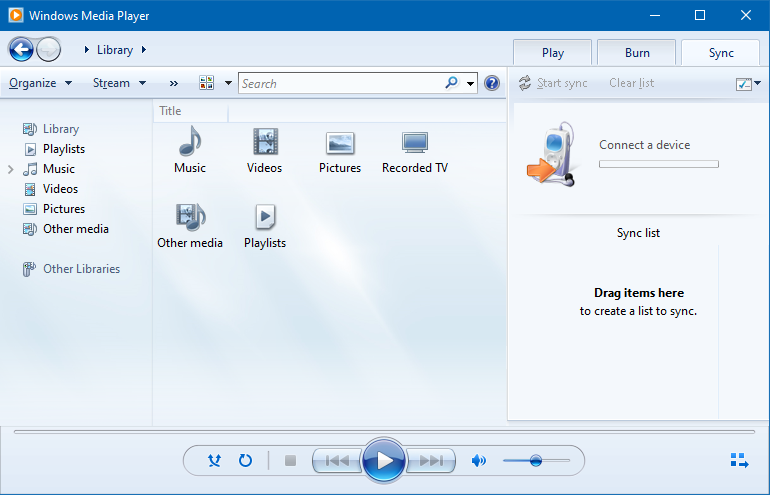Turn shuffle on
The image size is (770, 495).
[214, 461]
